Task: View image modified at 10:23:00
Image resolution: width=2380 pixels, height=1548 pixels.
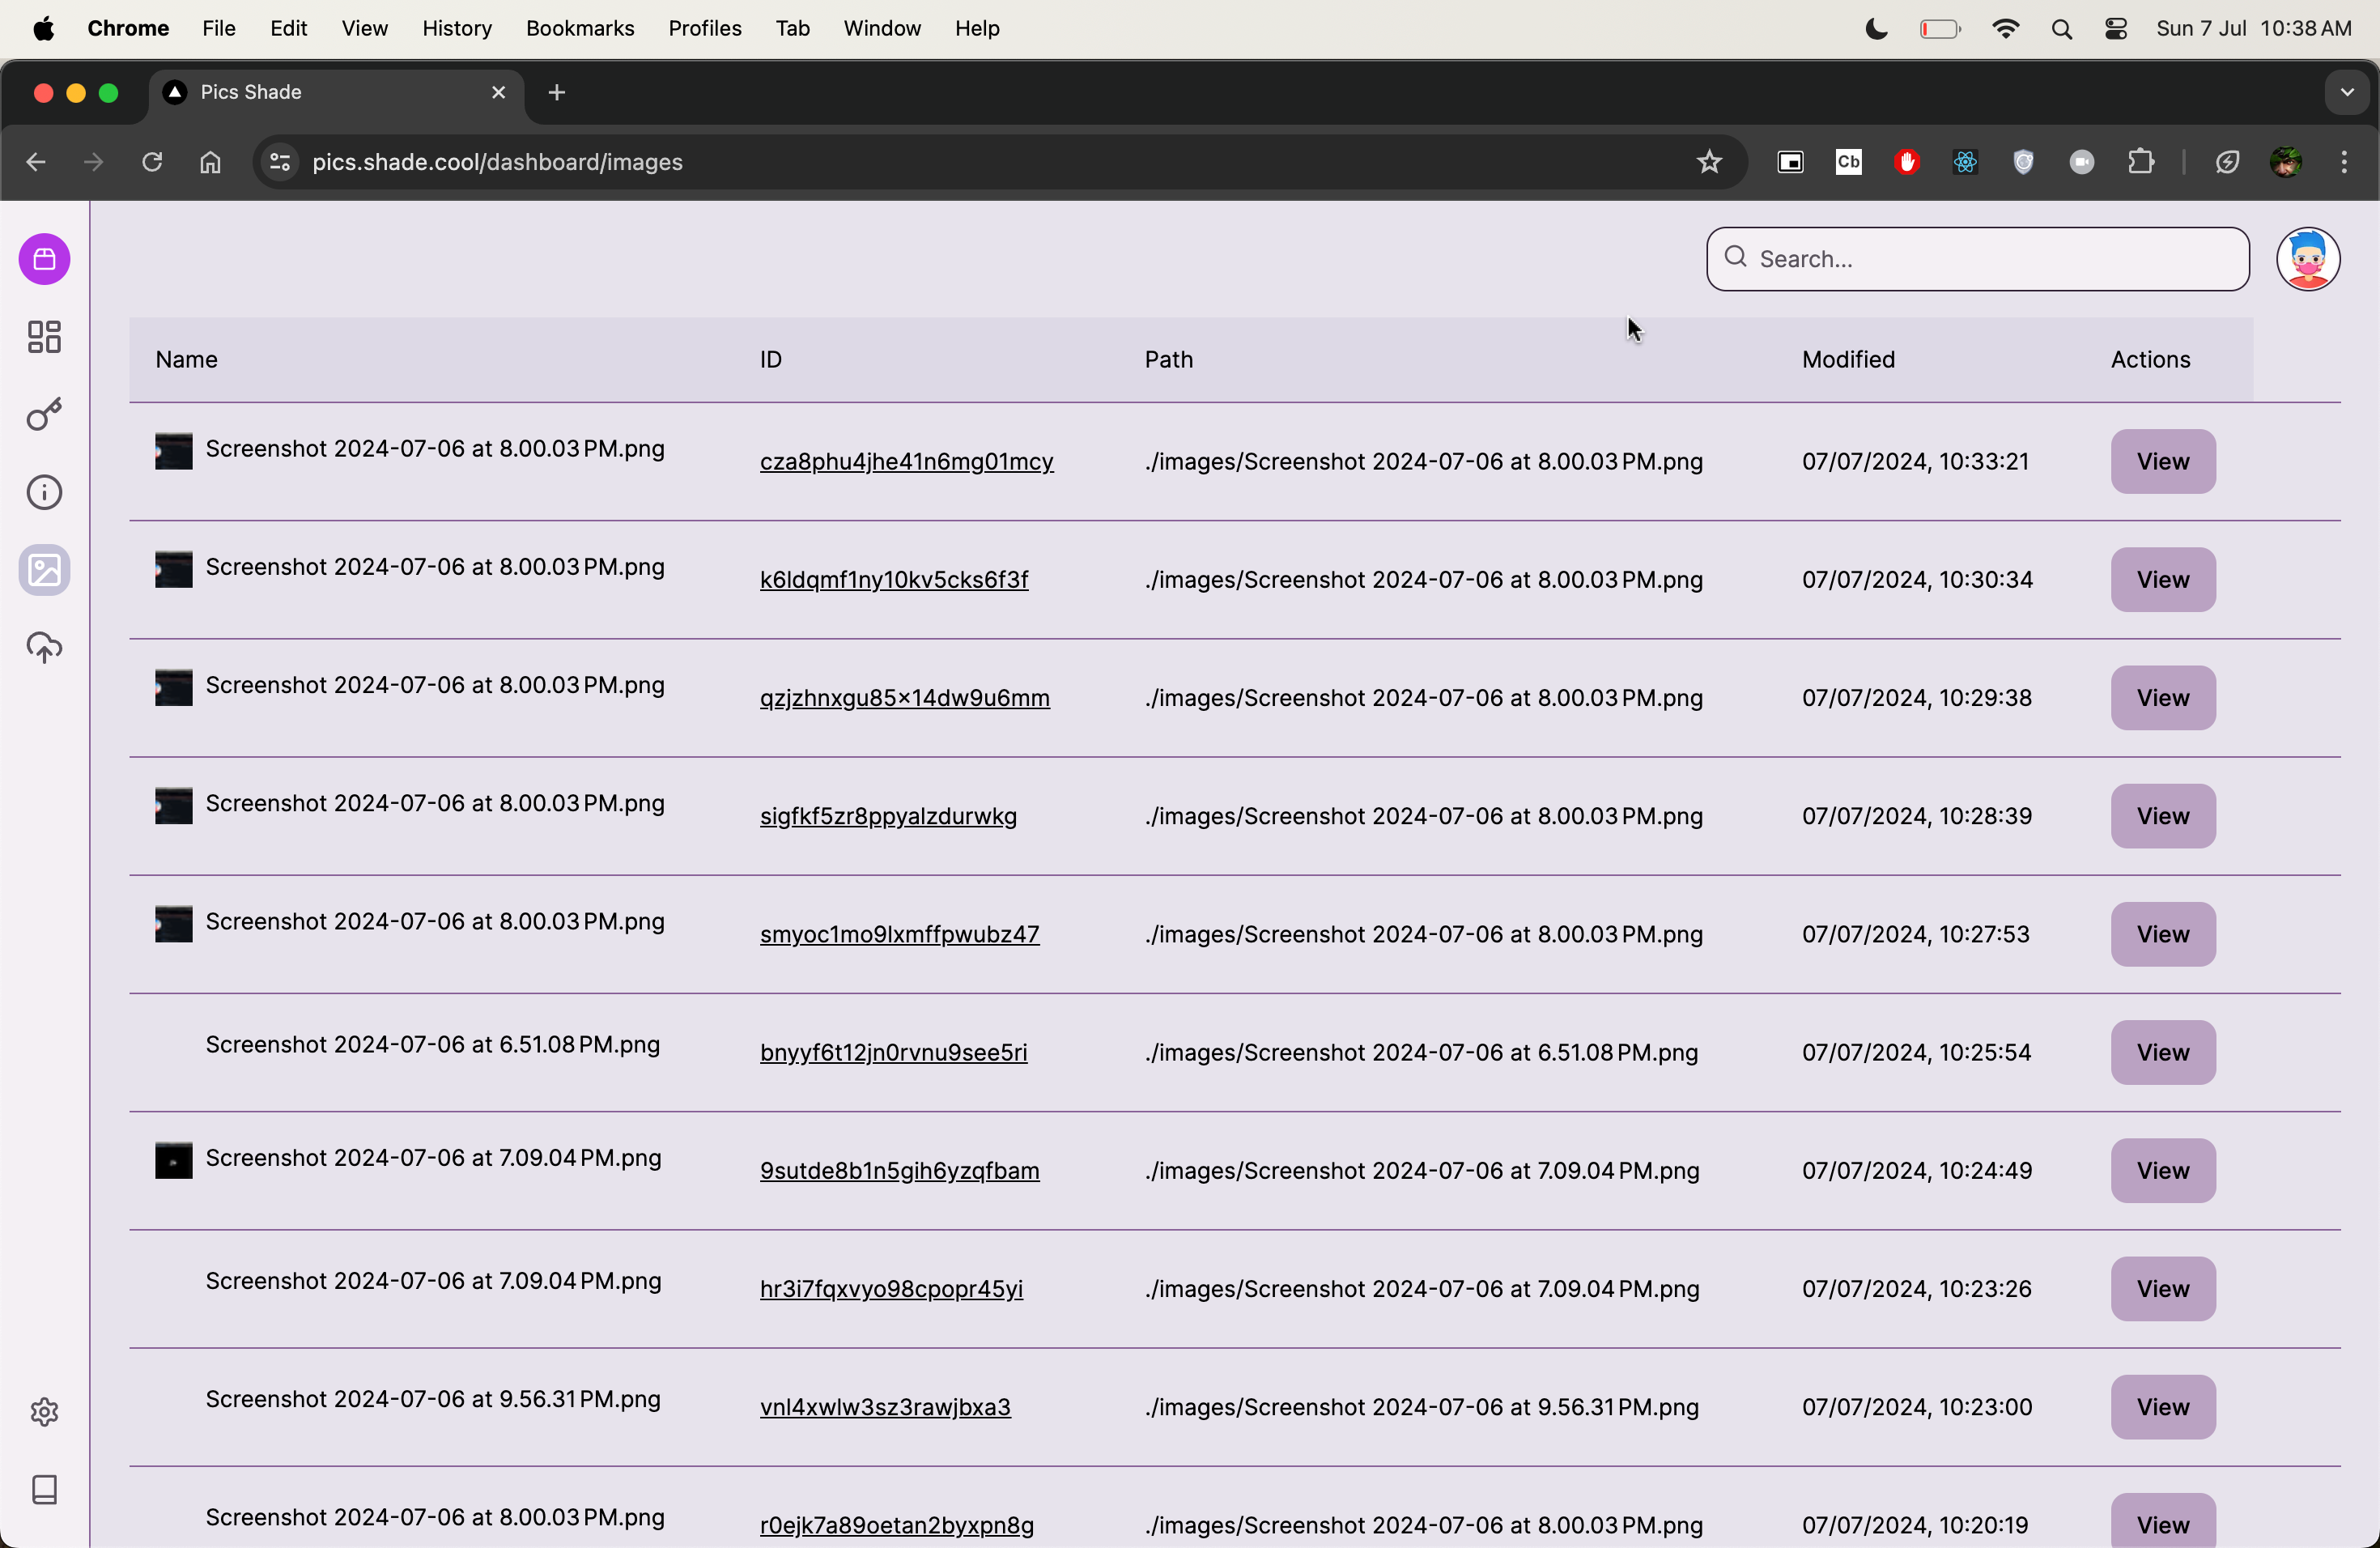Action: pyautogui.click(x=2162, y=1407)
